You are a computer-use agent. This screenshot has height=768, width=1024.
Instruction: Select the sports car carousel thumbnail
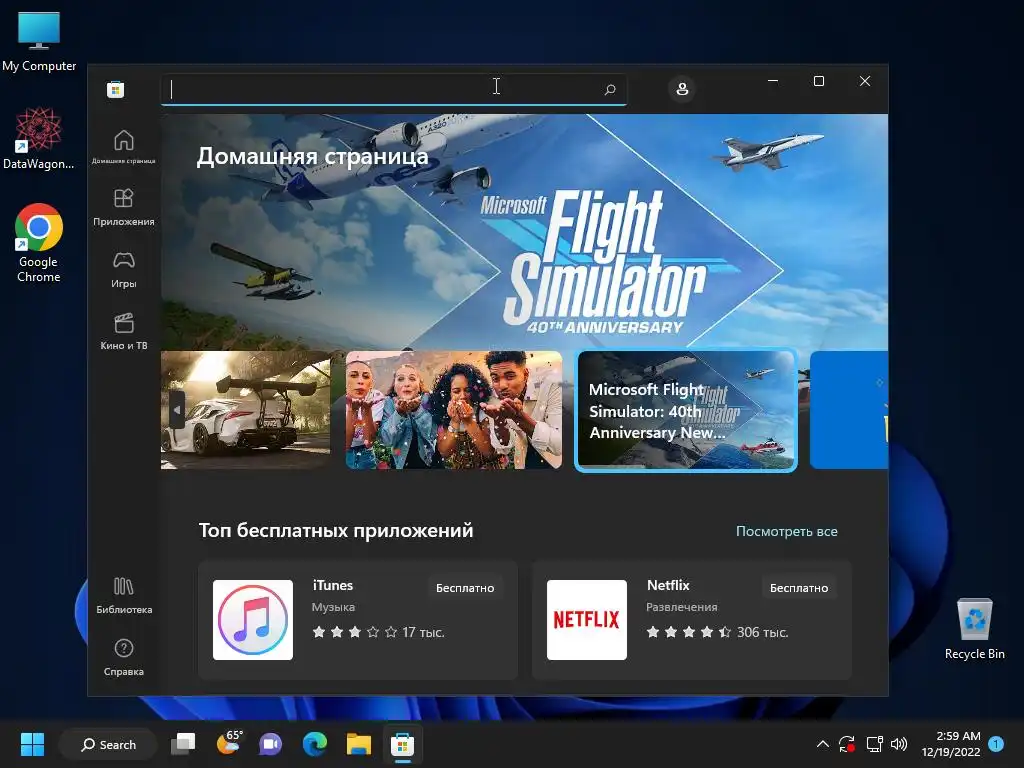pos(246,410)
